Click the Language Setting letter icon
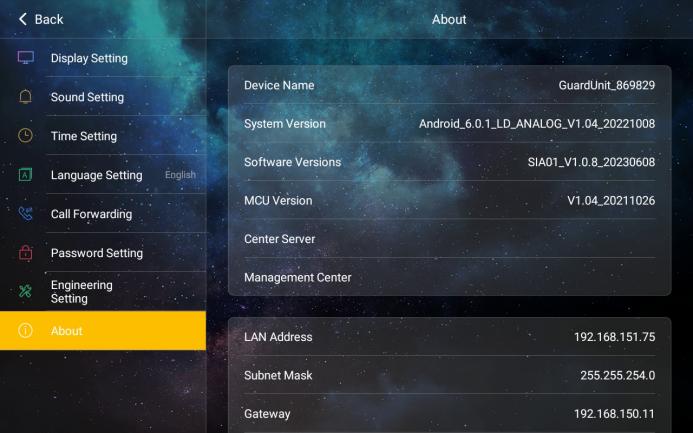Image resolution: width=693 pixels, height=433 pixels. tap(25, 175)
